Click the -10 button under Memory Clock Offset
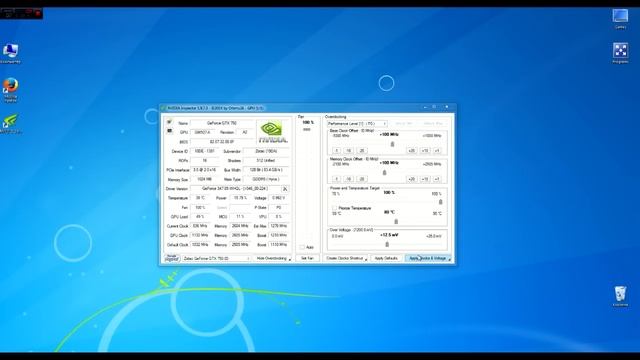Viewport: 640px width, 360px height. (349, 179)
